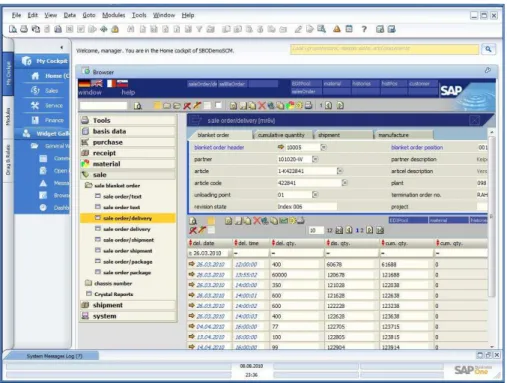The width and height of the screenshot is (507, 383).
Task: Click the rows-per-page field showing 10
Action: (x=315, y=230)
